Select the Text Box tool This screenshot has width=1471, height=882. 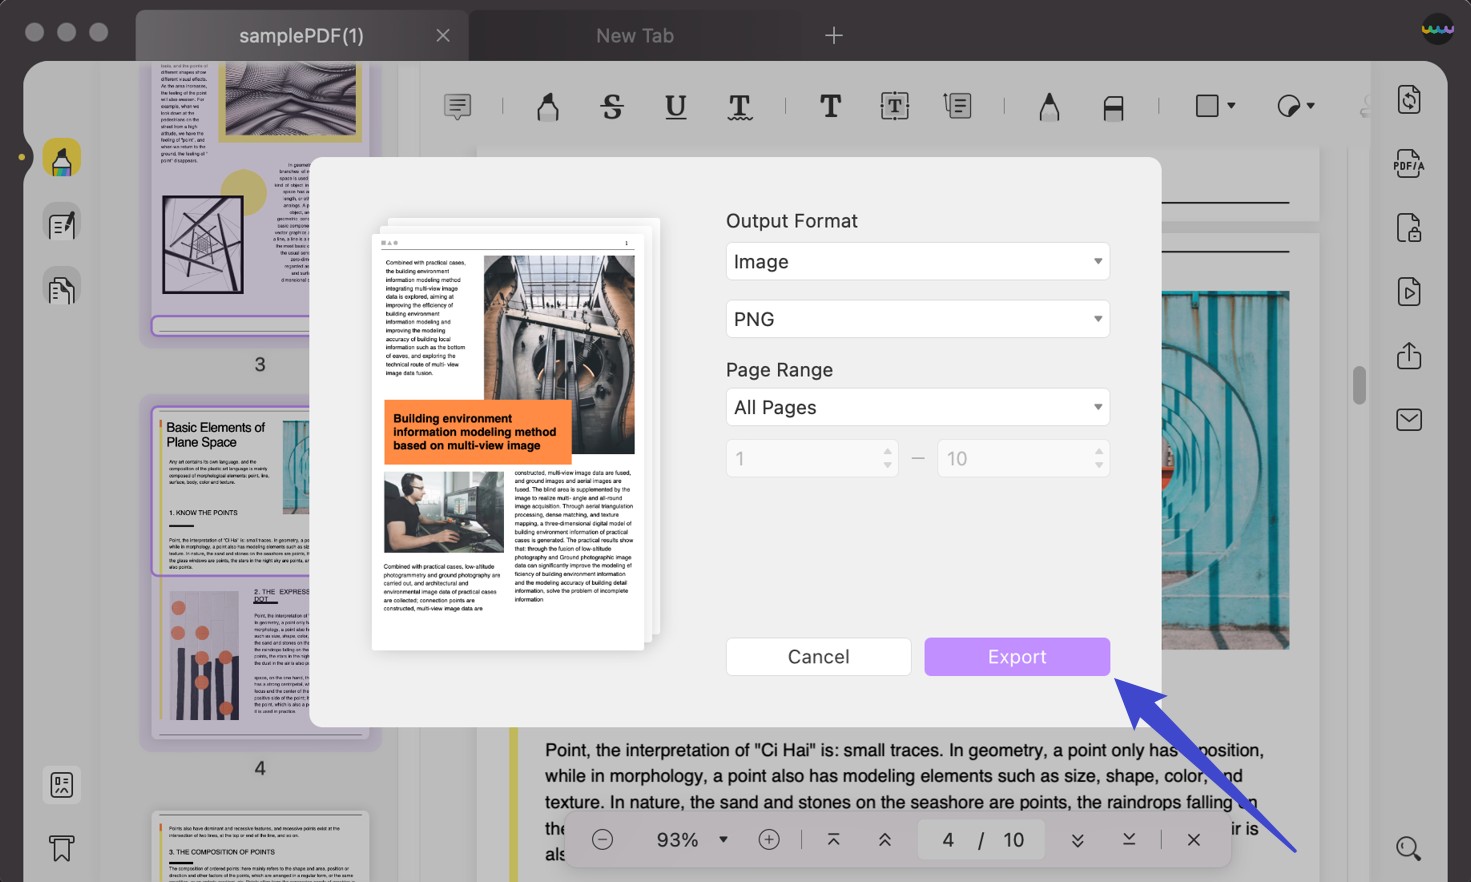[893, 106]
